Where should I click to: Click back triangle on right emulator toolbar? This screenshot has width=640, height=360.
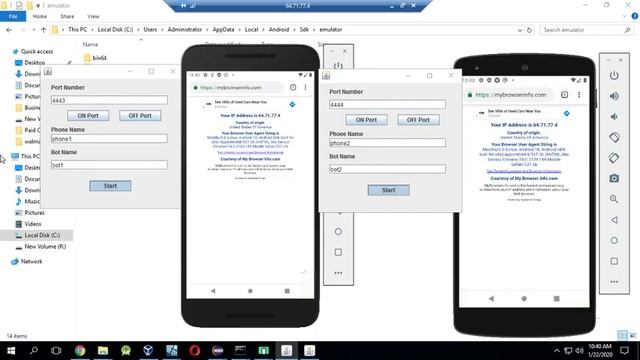[x=614, y=220]
